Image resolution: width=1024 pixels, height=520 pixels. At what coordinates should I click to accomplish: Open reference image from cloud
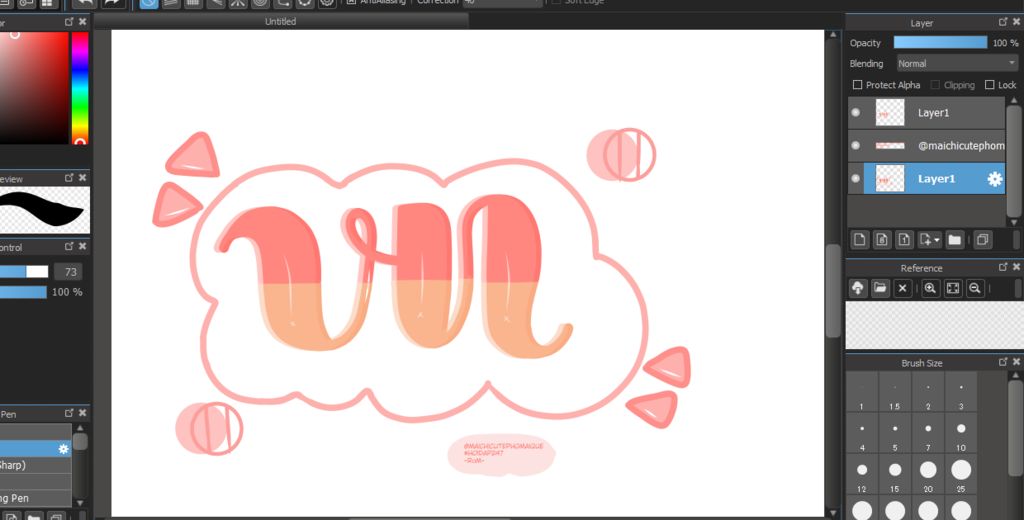[858, 288]
